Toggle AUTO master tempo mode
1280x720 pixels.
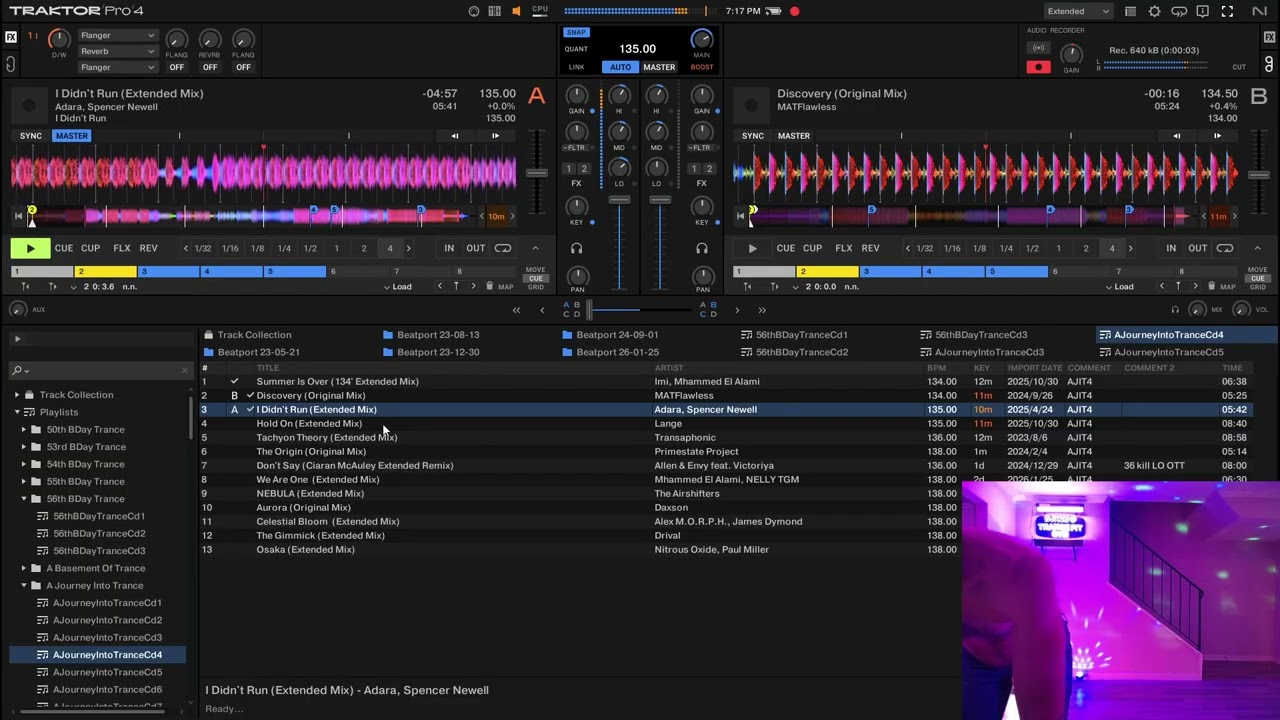[620, 67]
